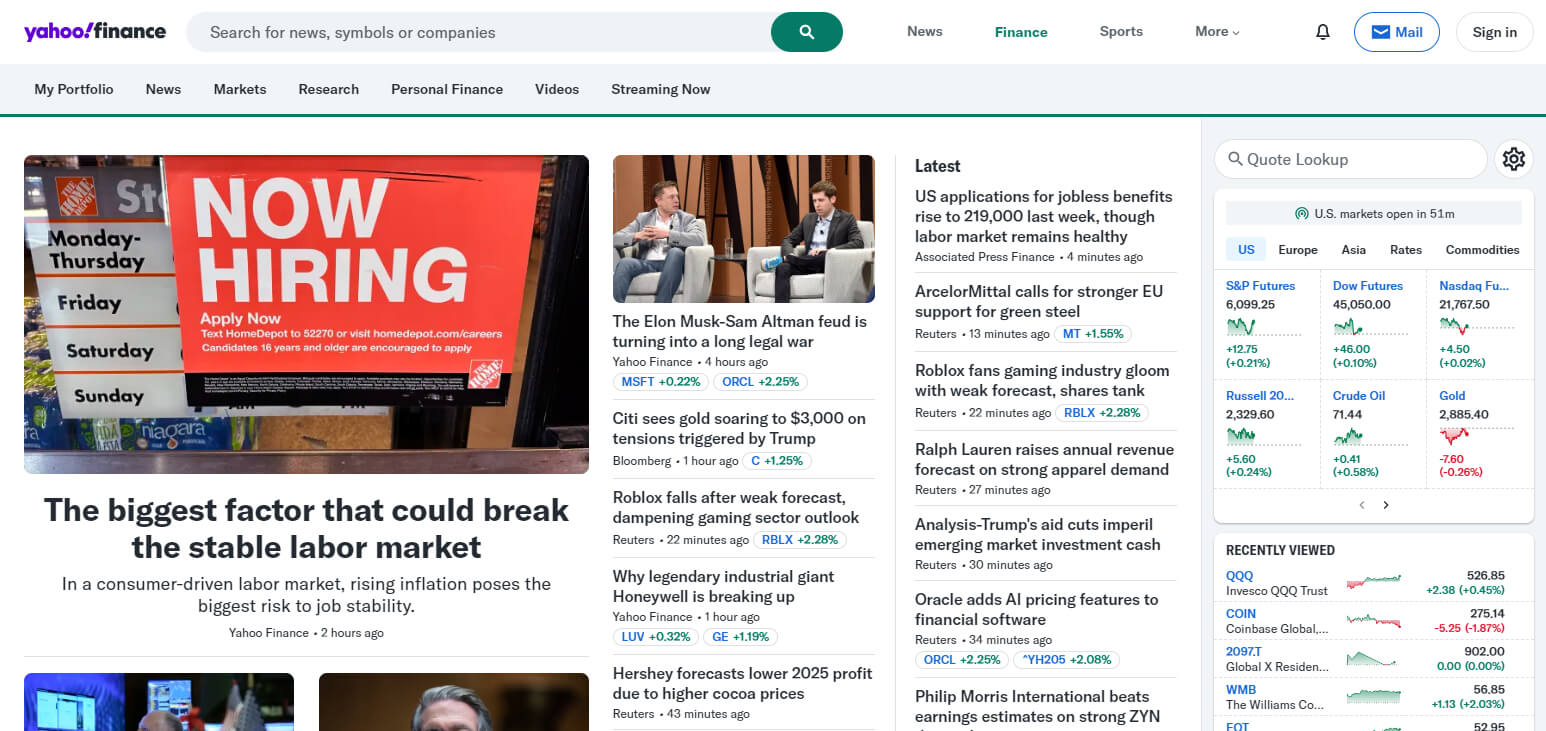Click MT +1.55% ticker chip
1546x731 pixels.
[1093, 334]
